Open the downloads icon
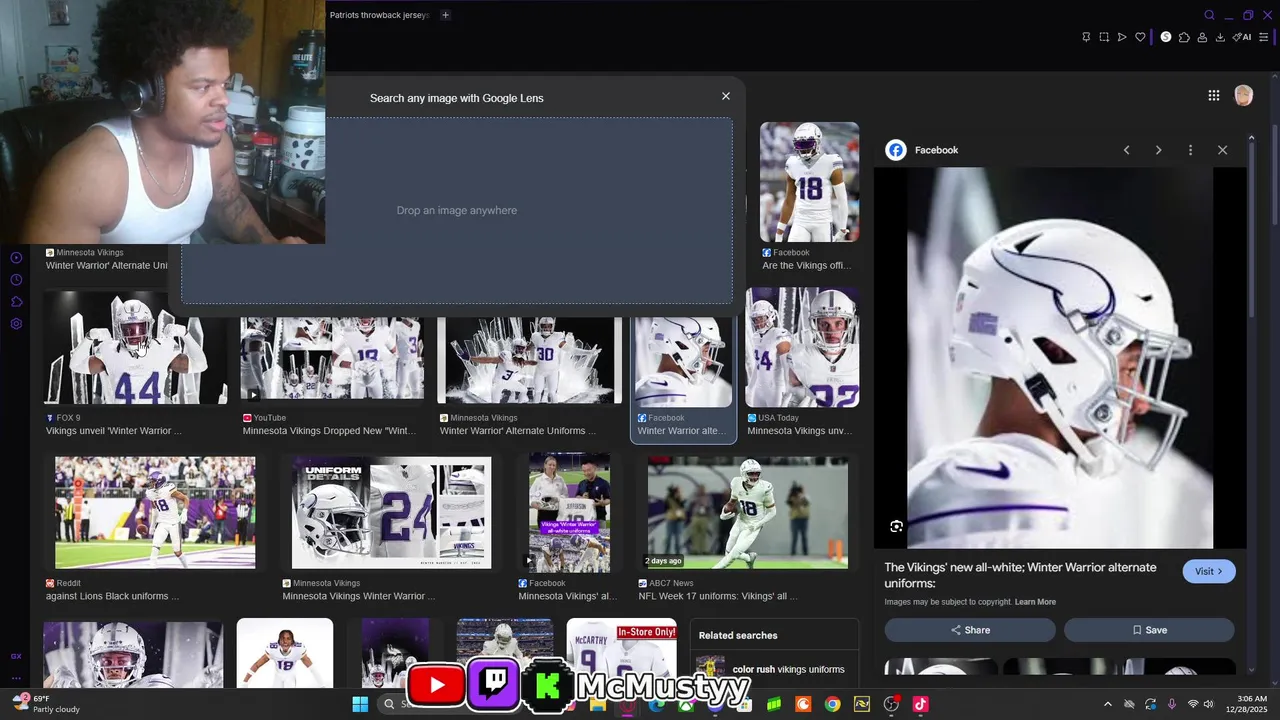This screenshot has height=720, width=1280. 1220,37
